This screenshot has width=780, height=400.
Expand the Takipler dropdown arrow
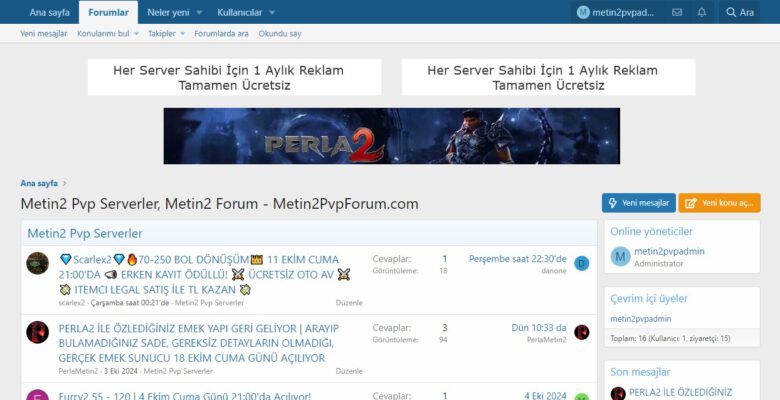pos(183,34)
